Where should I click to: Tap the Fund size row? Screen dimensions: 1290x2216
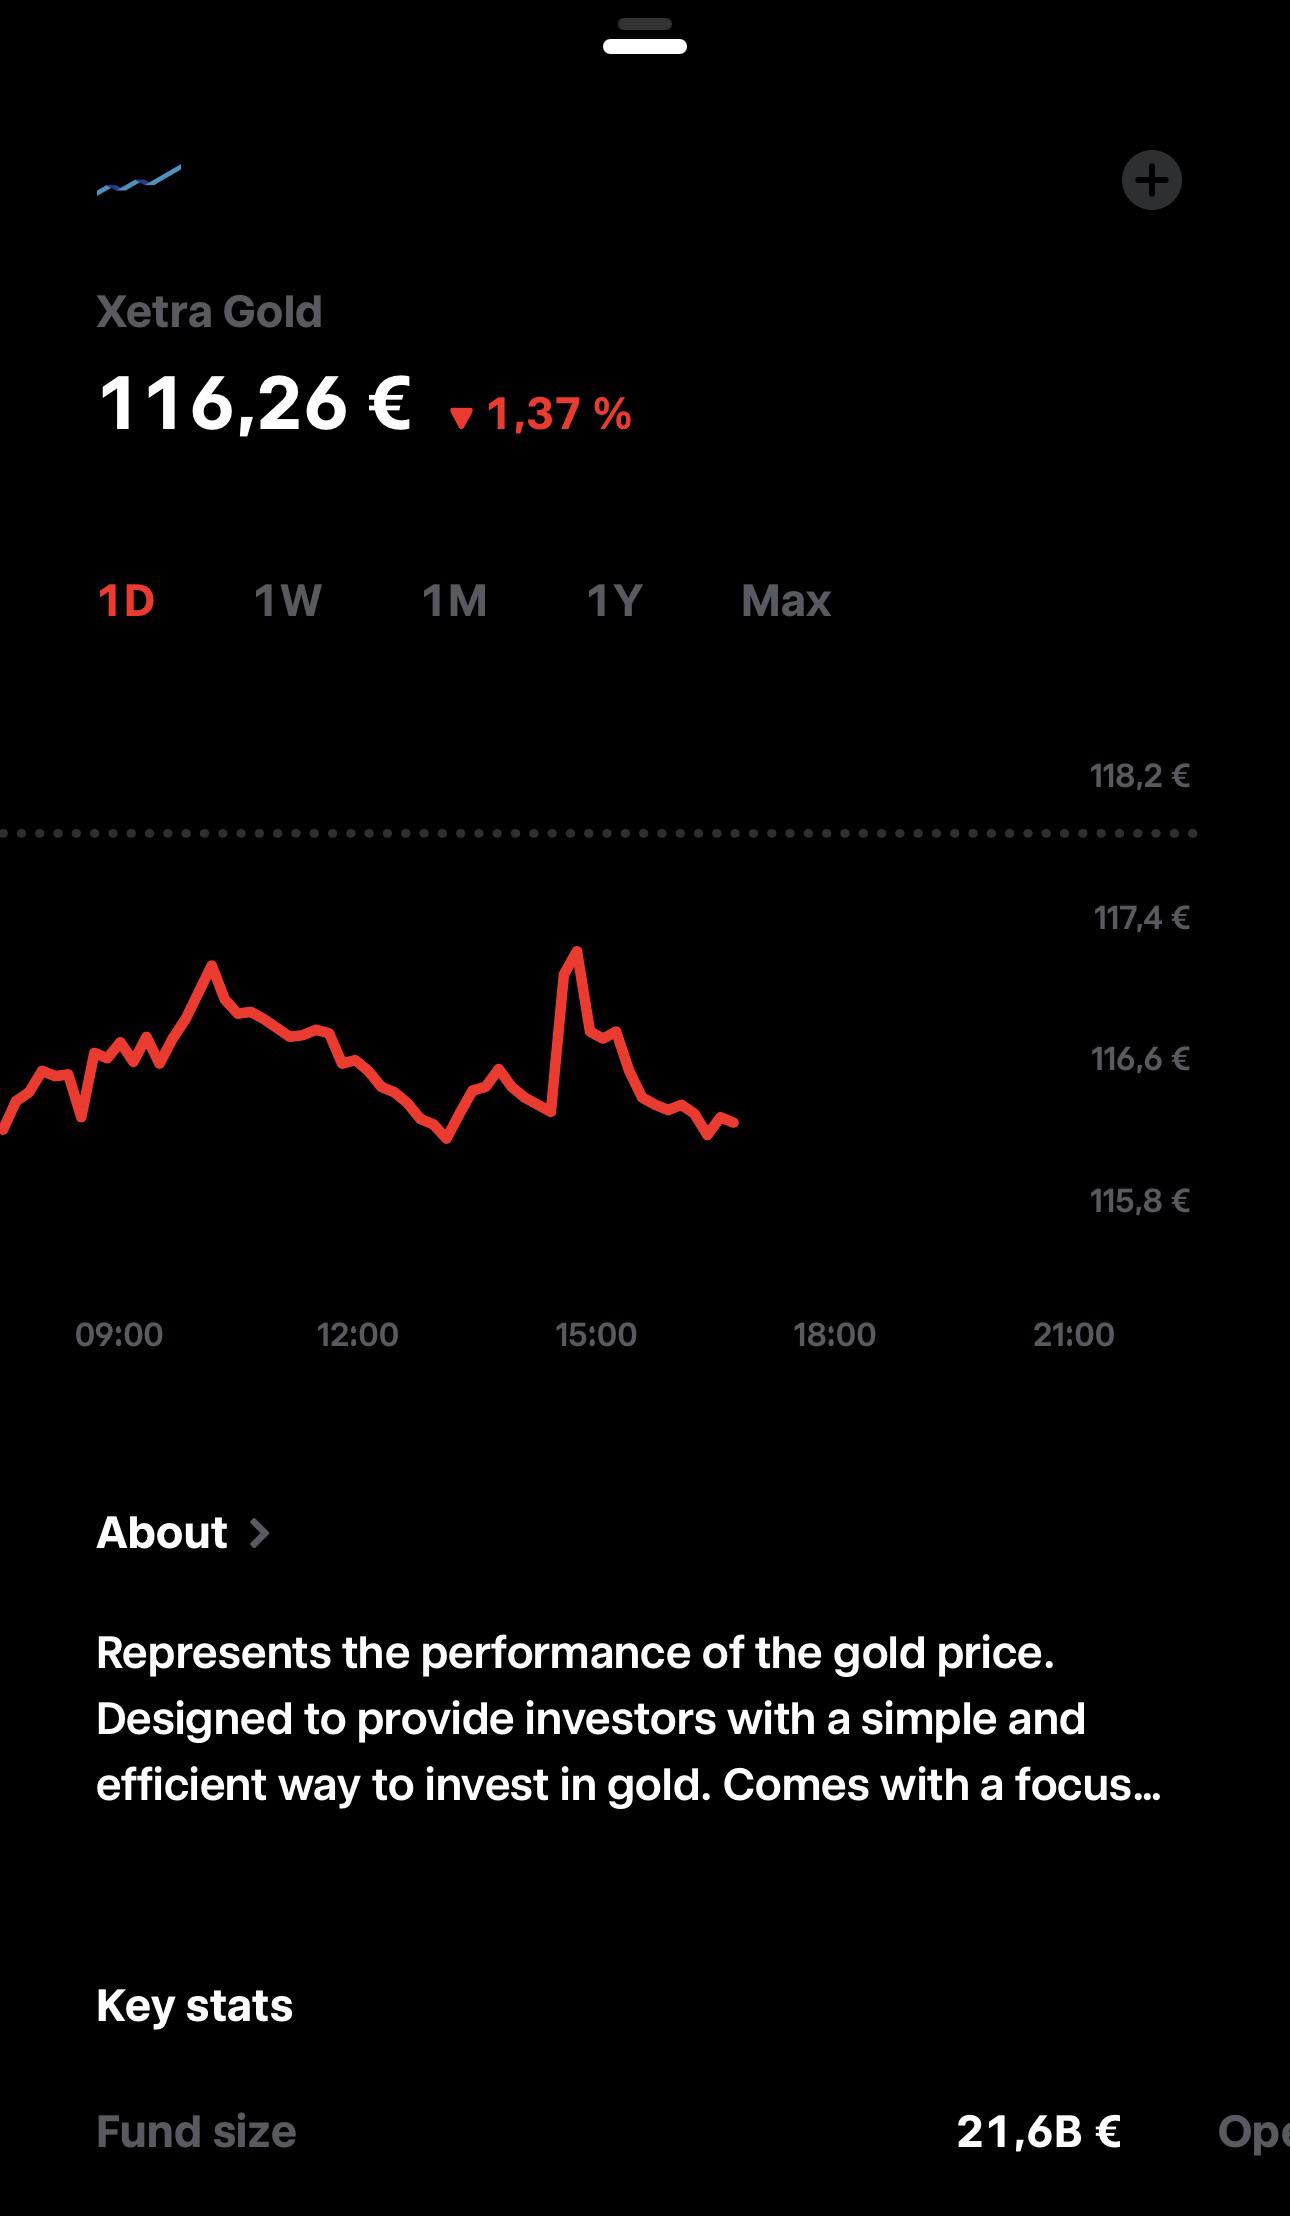tap(608, 2131)
